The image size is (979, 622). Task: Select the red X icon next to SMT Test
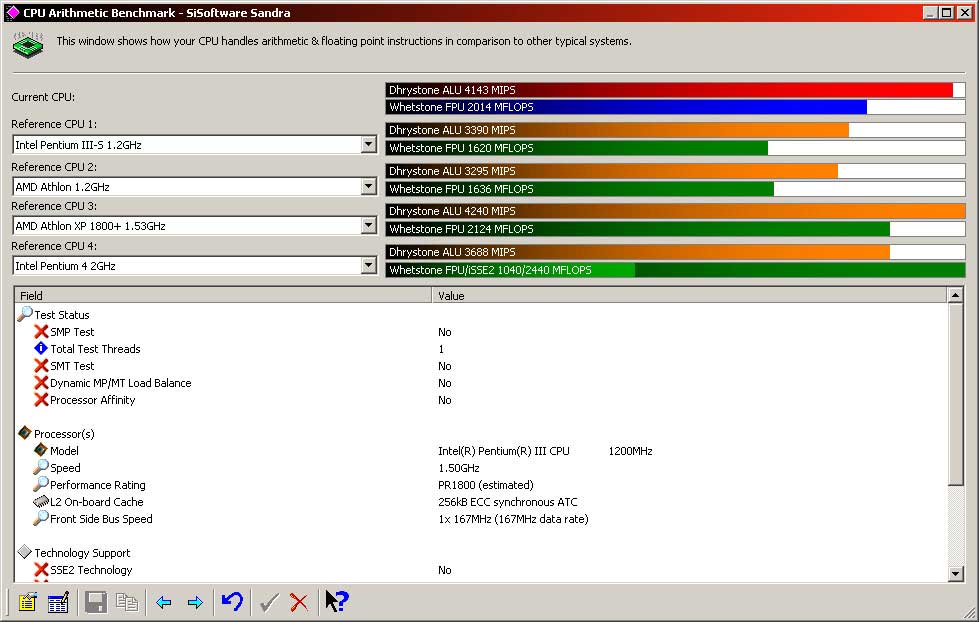pyautogui.click(x=41, y=365)
